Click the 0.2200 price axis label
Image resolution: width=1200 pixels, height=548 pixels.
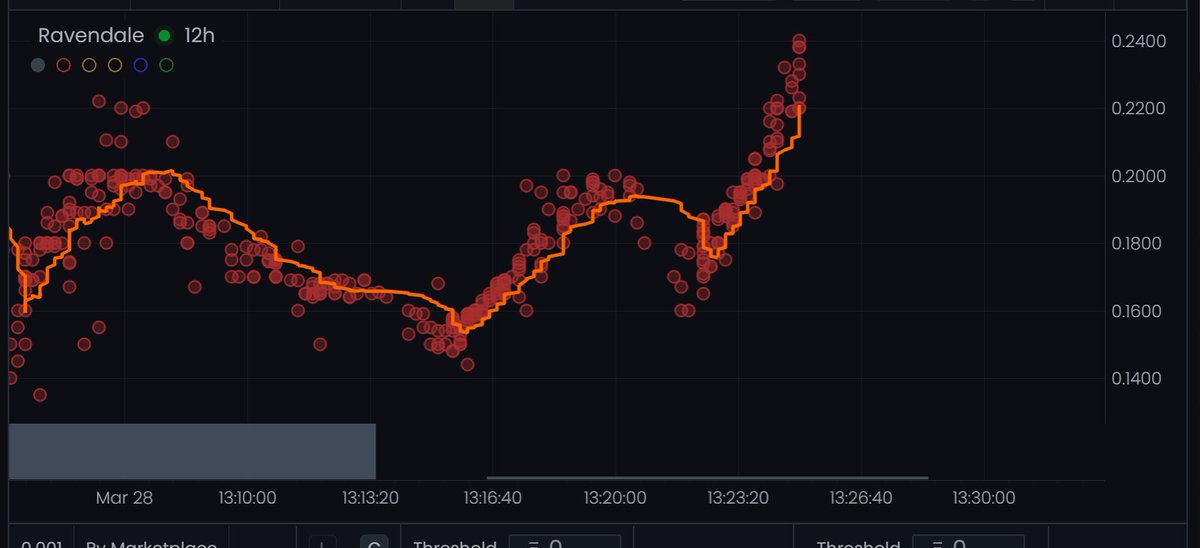tap(1138, 108)
